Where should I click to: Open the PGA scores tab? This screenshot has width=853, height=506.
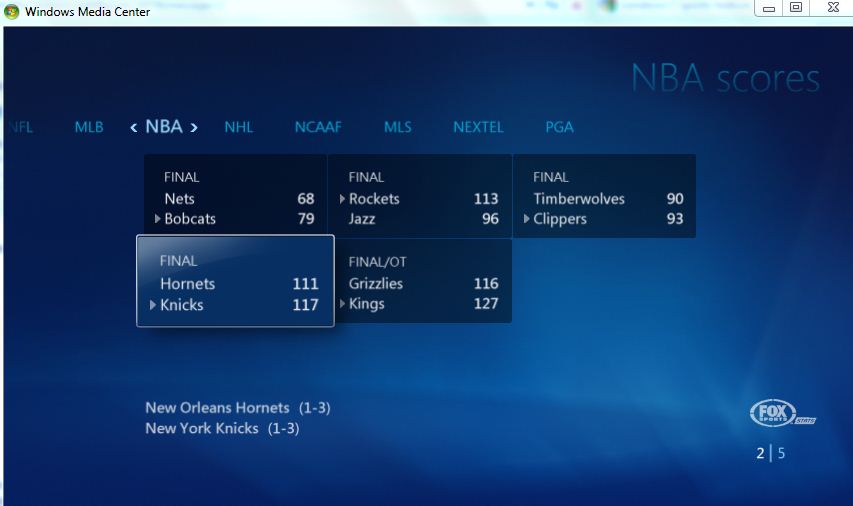(x=559, y=127)
